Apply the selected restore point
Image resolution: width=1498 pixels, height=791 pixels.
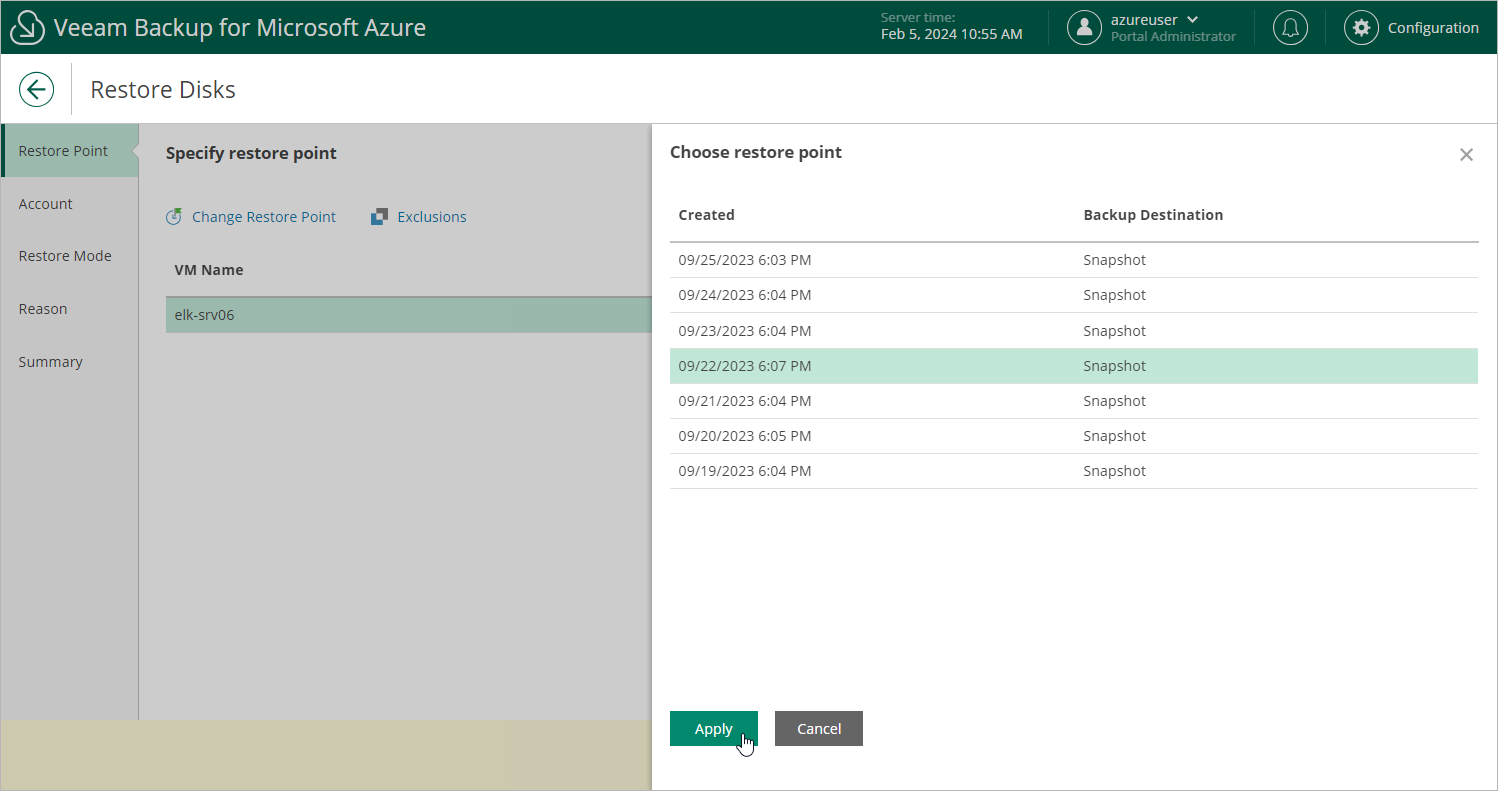(x=714, y=729)
